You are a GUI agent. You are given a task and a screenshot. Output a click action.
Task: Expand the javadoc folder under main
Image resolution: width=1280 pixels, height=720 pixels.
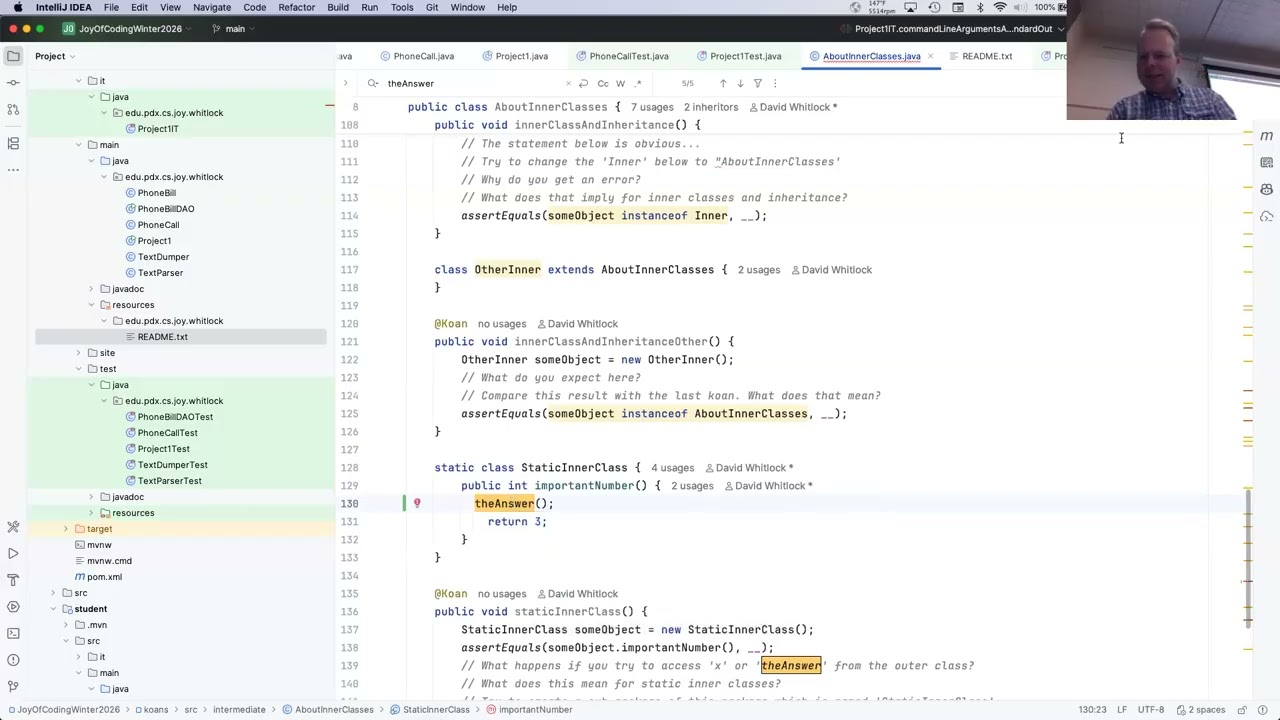(91, 289)
